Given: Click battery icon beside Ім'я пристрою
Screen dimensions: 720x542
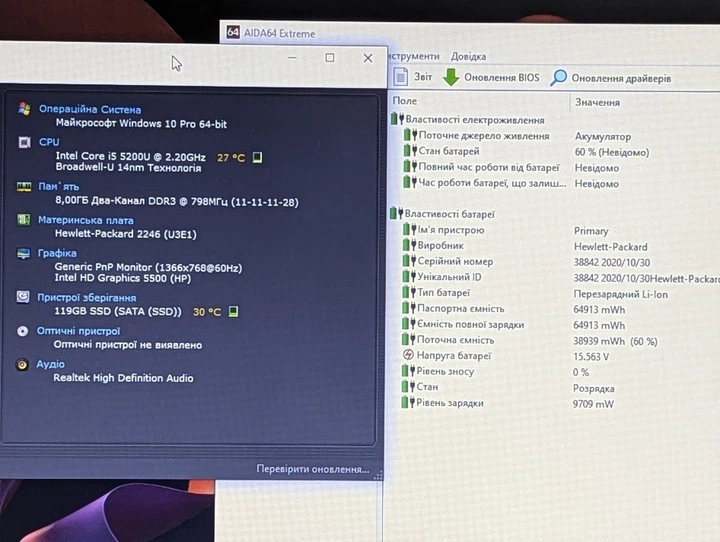Looking at the screenshot, I should pos(409,229).
